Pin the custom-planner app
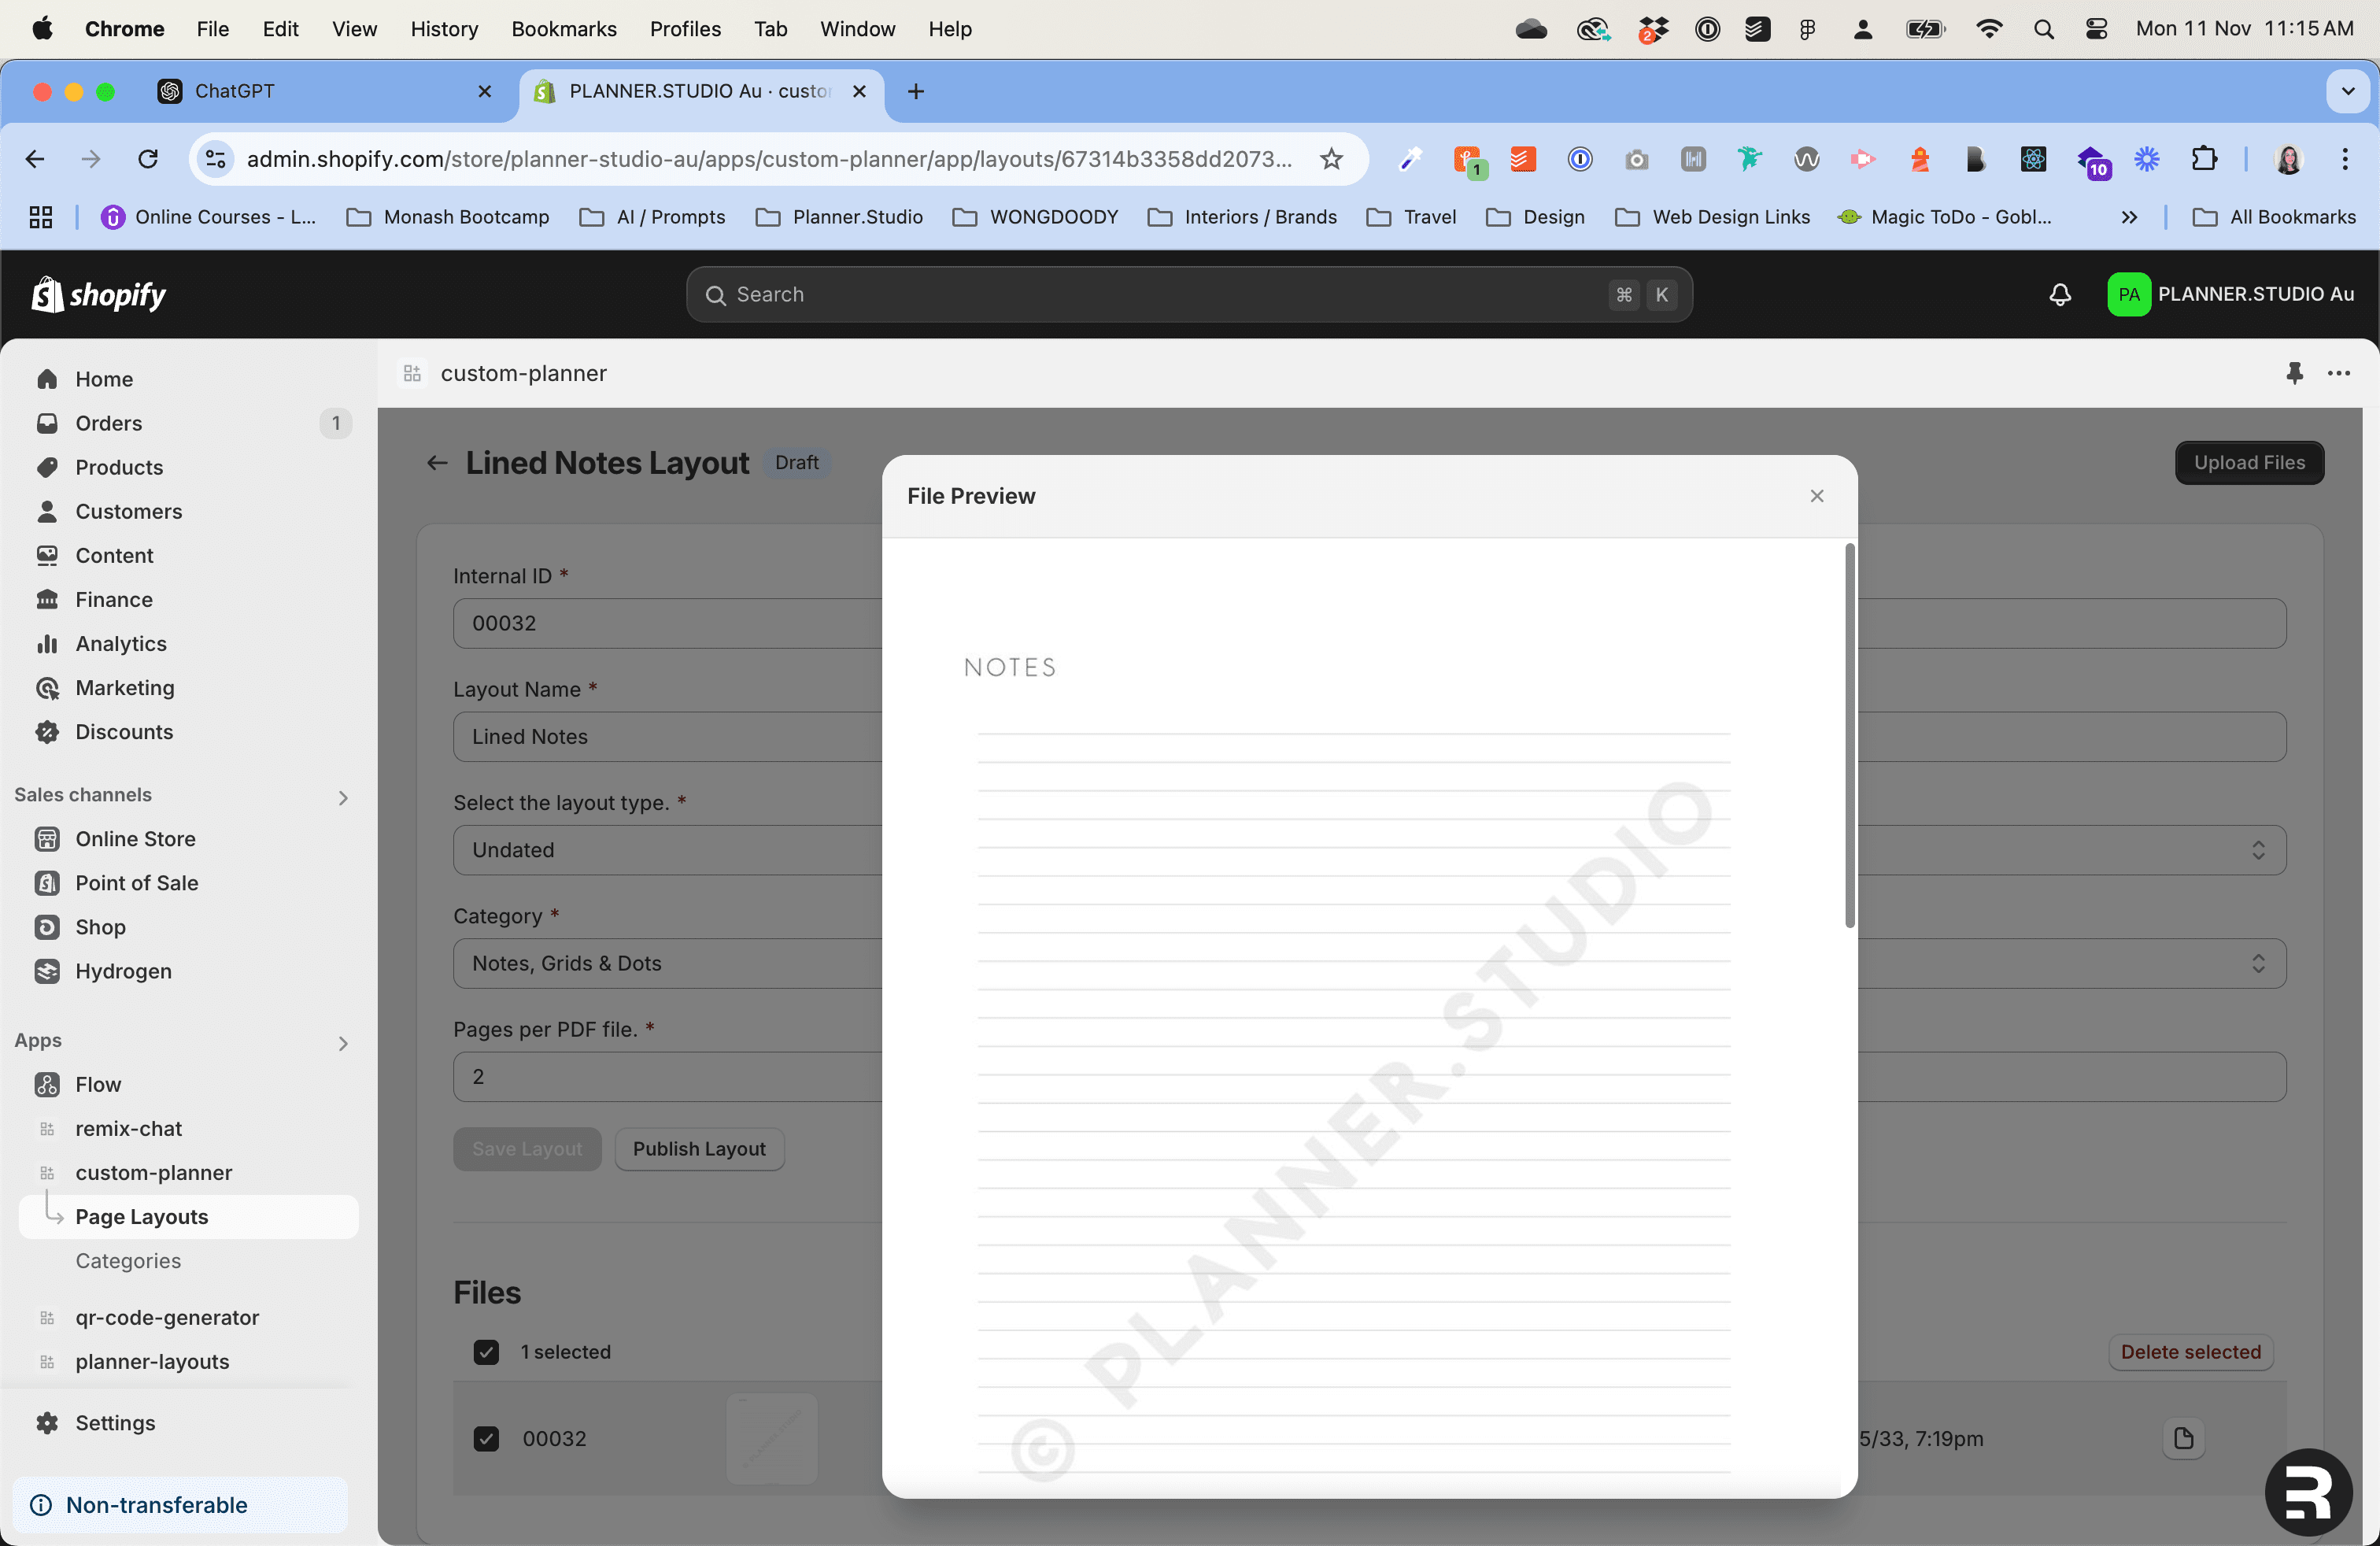Image resolution: width=2380 pixels, height=1546 pixels. [2295, 373]
